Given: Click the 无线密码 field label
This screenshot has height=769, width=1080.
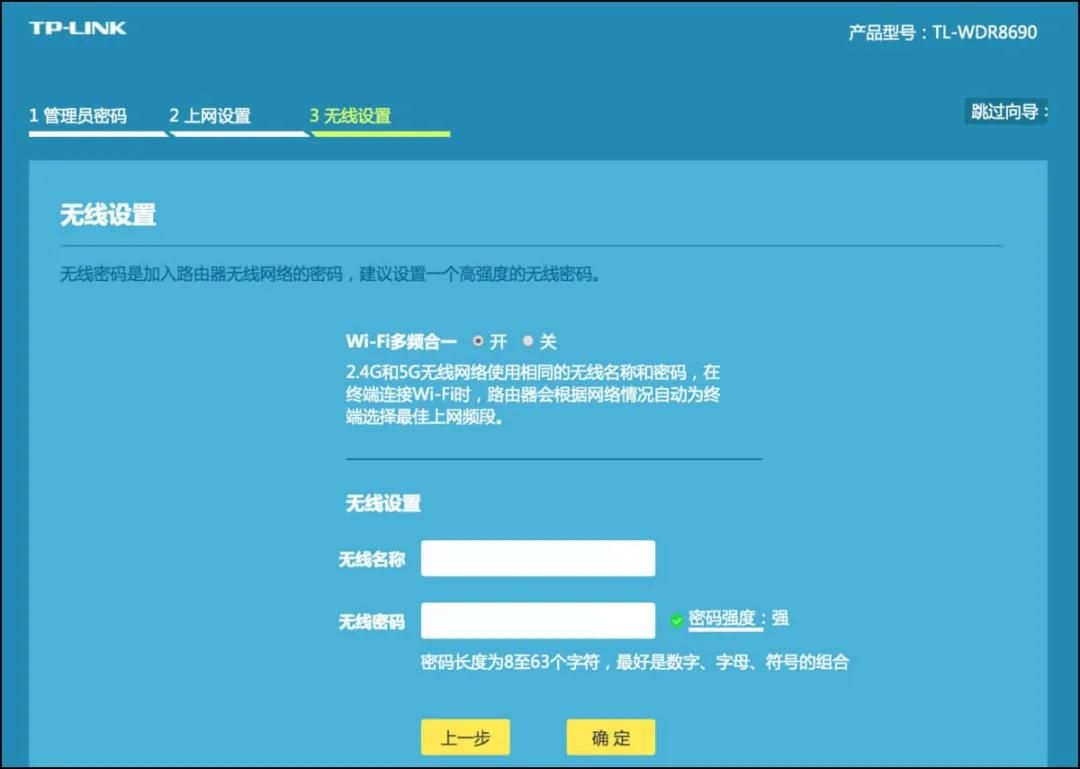Looking at the screenshot, I should tap(371, 622).
